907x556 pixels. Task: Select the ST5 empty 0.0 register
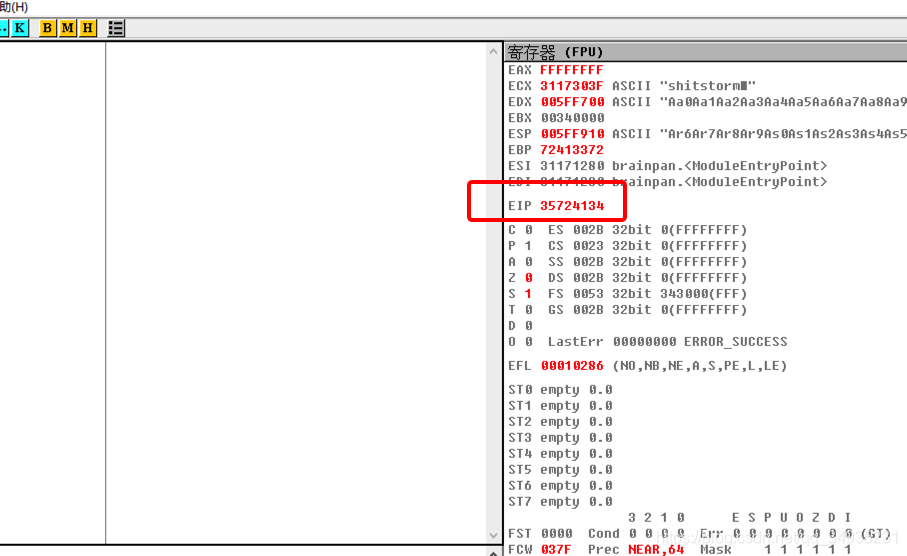pyautogui.click(x=560, y=470)
